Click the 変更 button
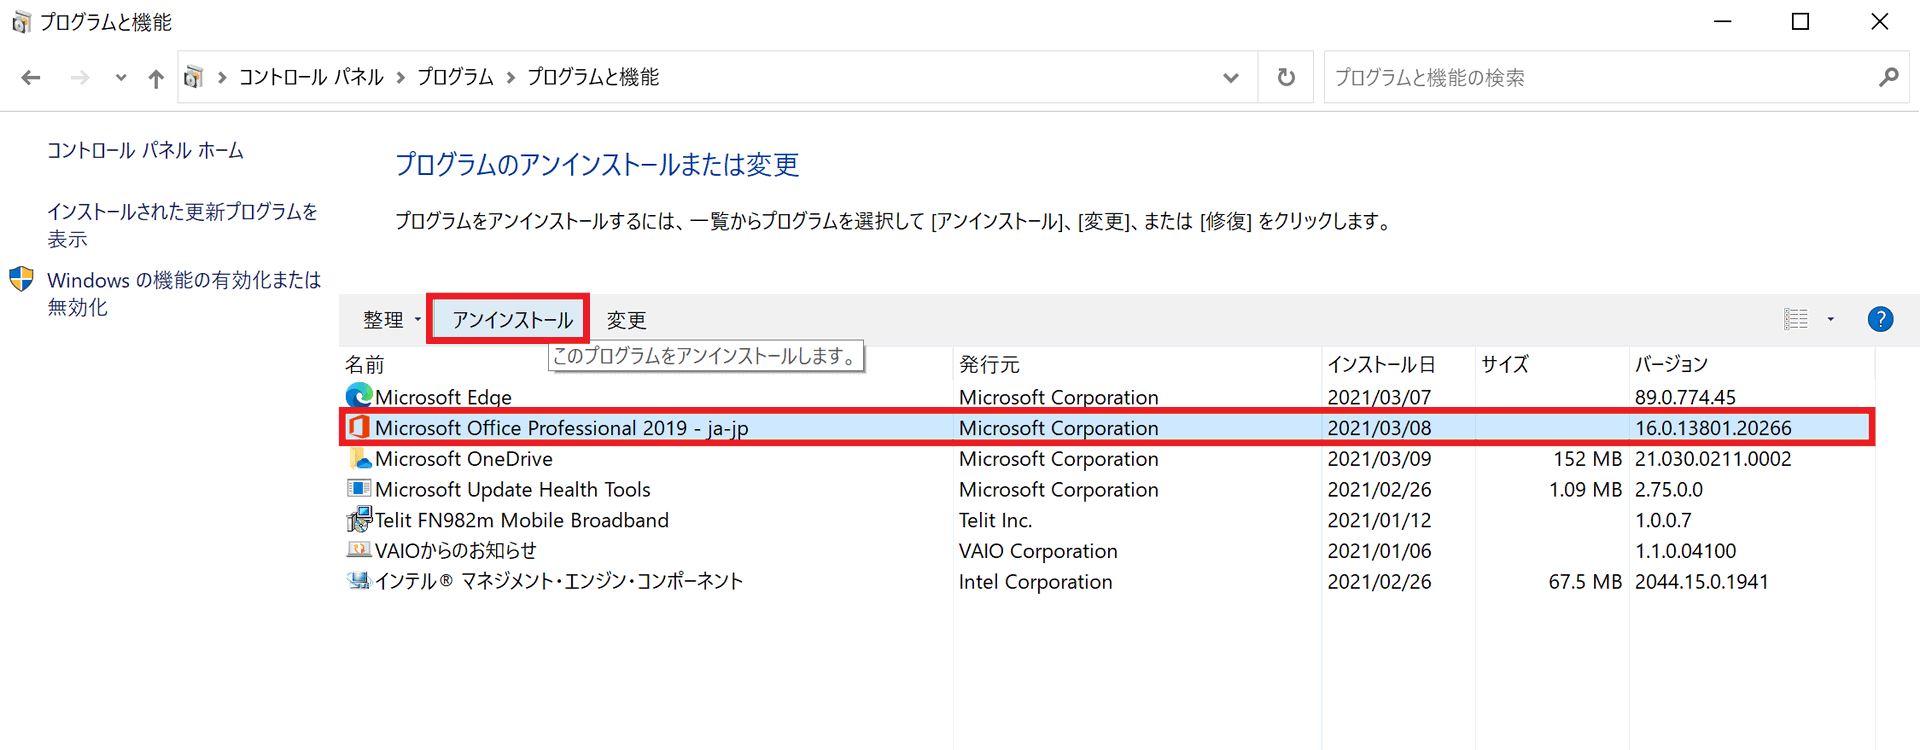Viewport: 1920px width, 750px height. click(x=627, y=319)
